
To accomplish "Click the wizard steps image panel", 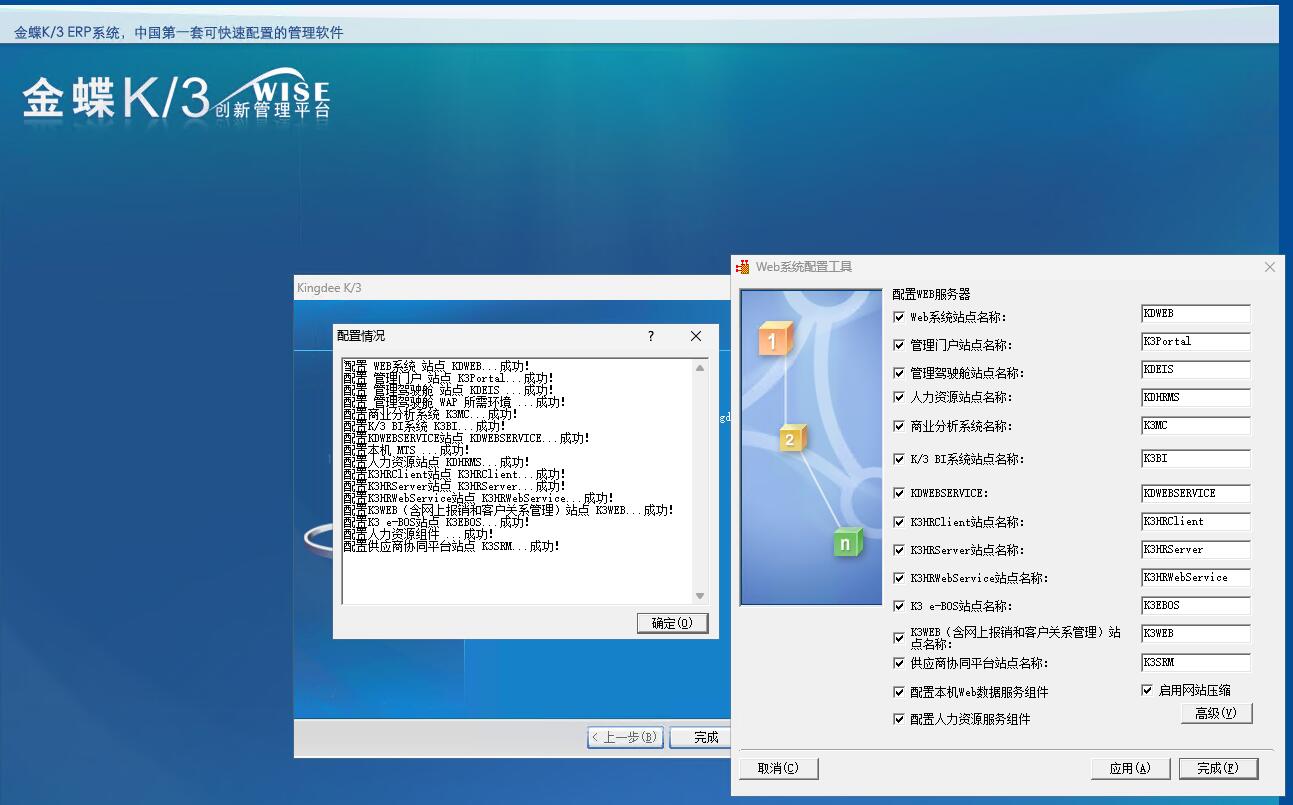I will (x=811, y=447).
